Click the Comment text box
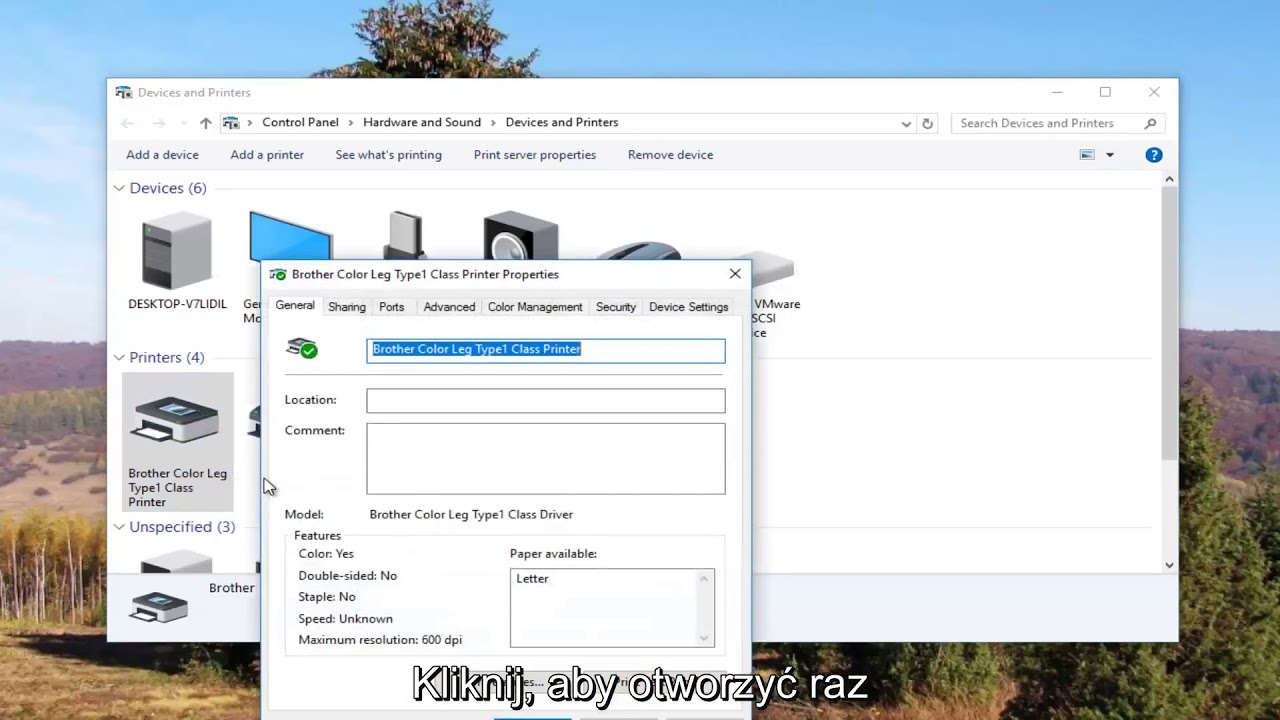1280x720 pixels. click(546, 459)
